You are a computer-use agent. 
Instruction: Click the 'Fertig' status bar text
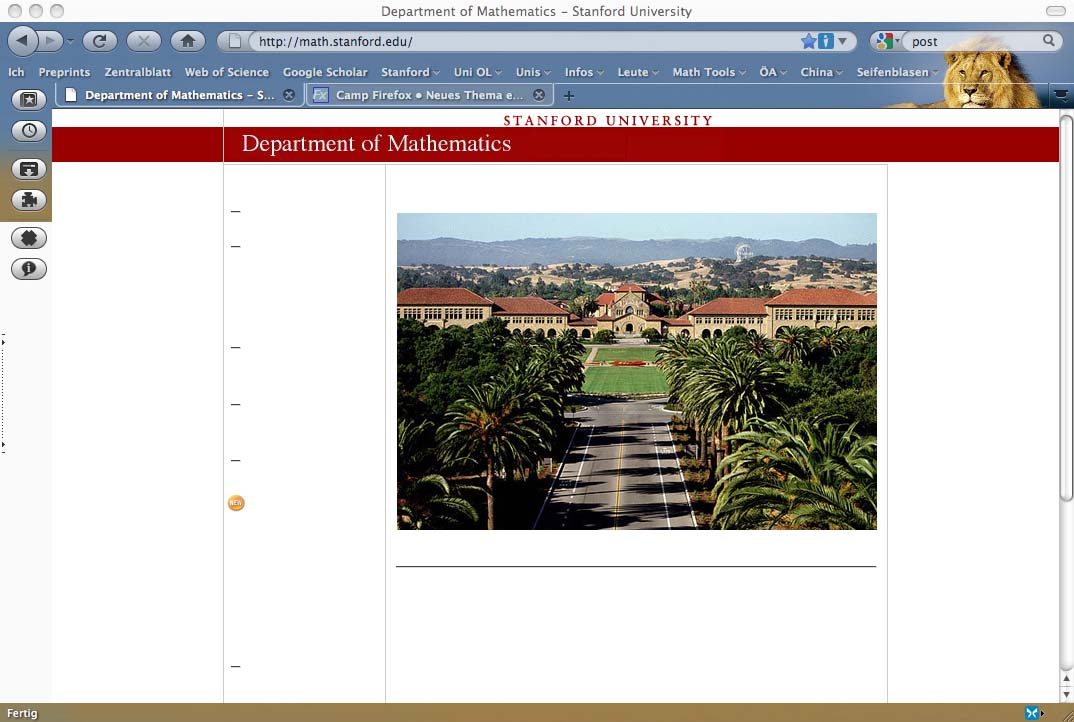[22, 713]
